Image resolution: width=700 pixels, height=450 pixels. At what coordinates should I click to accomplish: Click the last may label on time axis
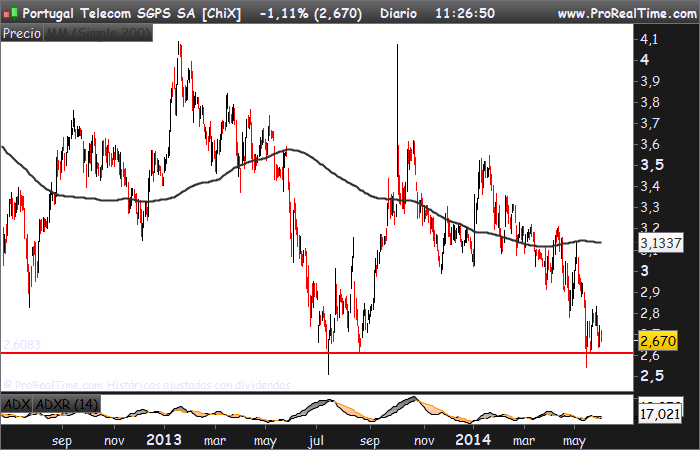[574, 441]
